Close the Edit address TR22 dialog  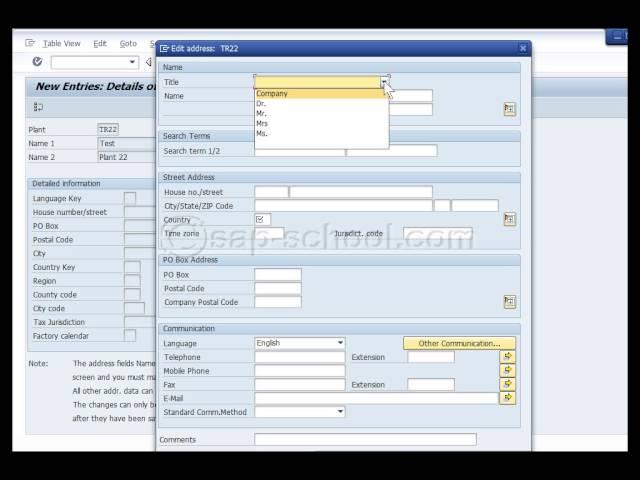coord(523,49)
